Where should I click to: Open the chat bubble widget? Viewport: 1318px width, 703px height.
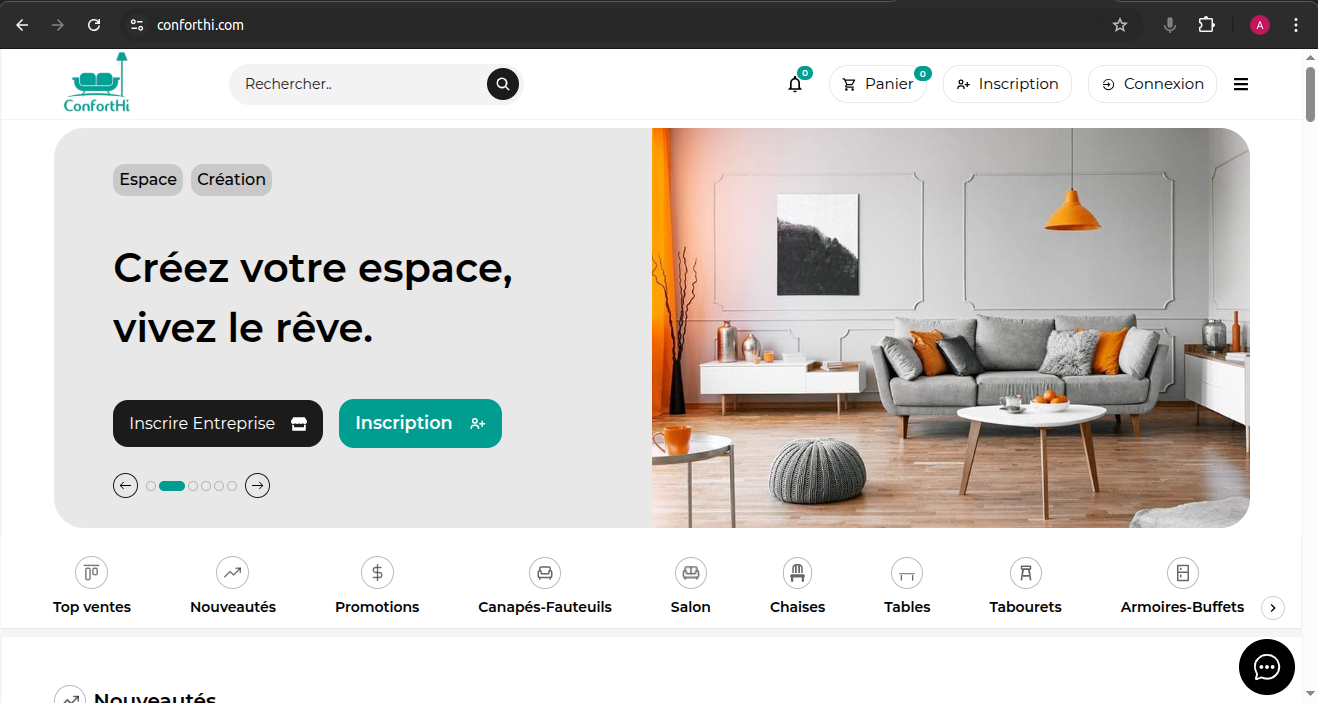1267,667
